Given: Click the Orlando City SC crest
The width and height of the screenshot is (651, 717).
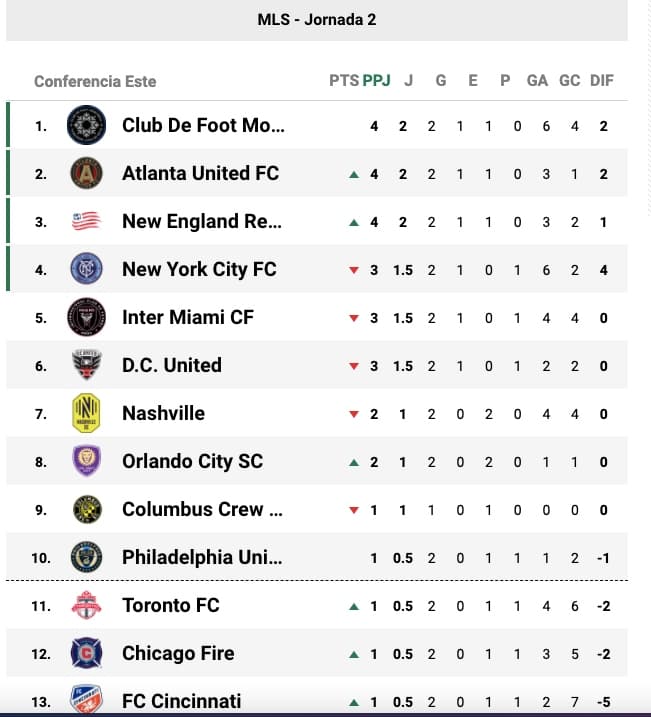Looking at the screenshot, I should (86, 461).
